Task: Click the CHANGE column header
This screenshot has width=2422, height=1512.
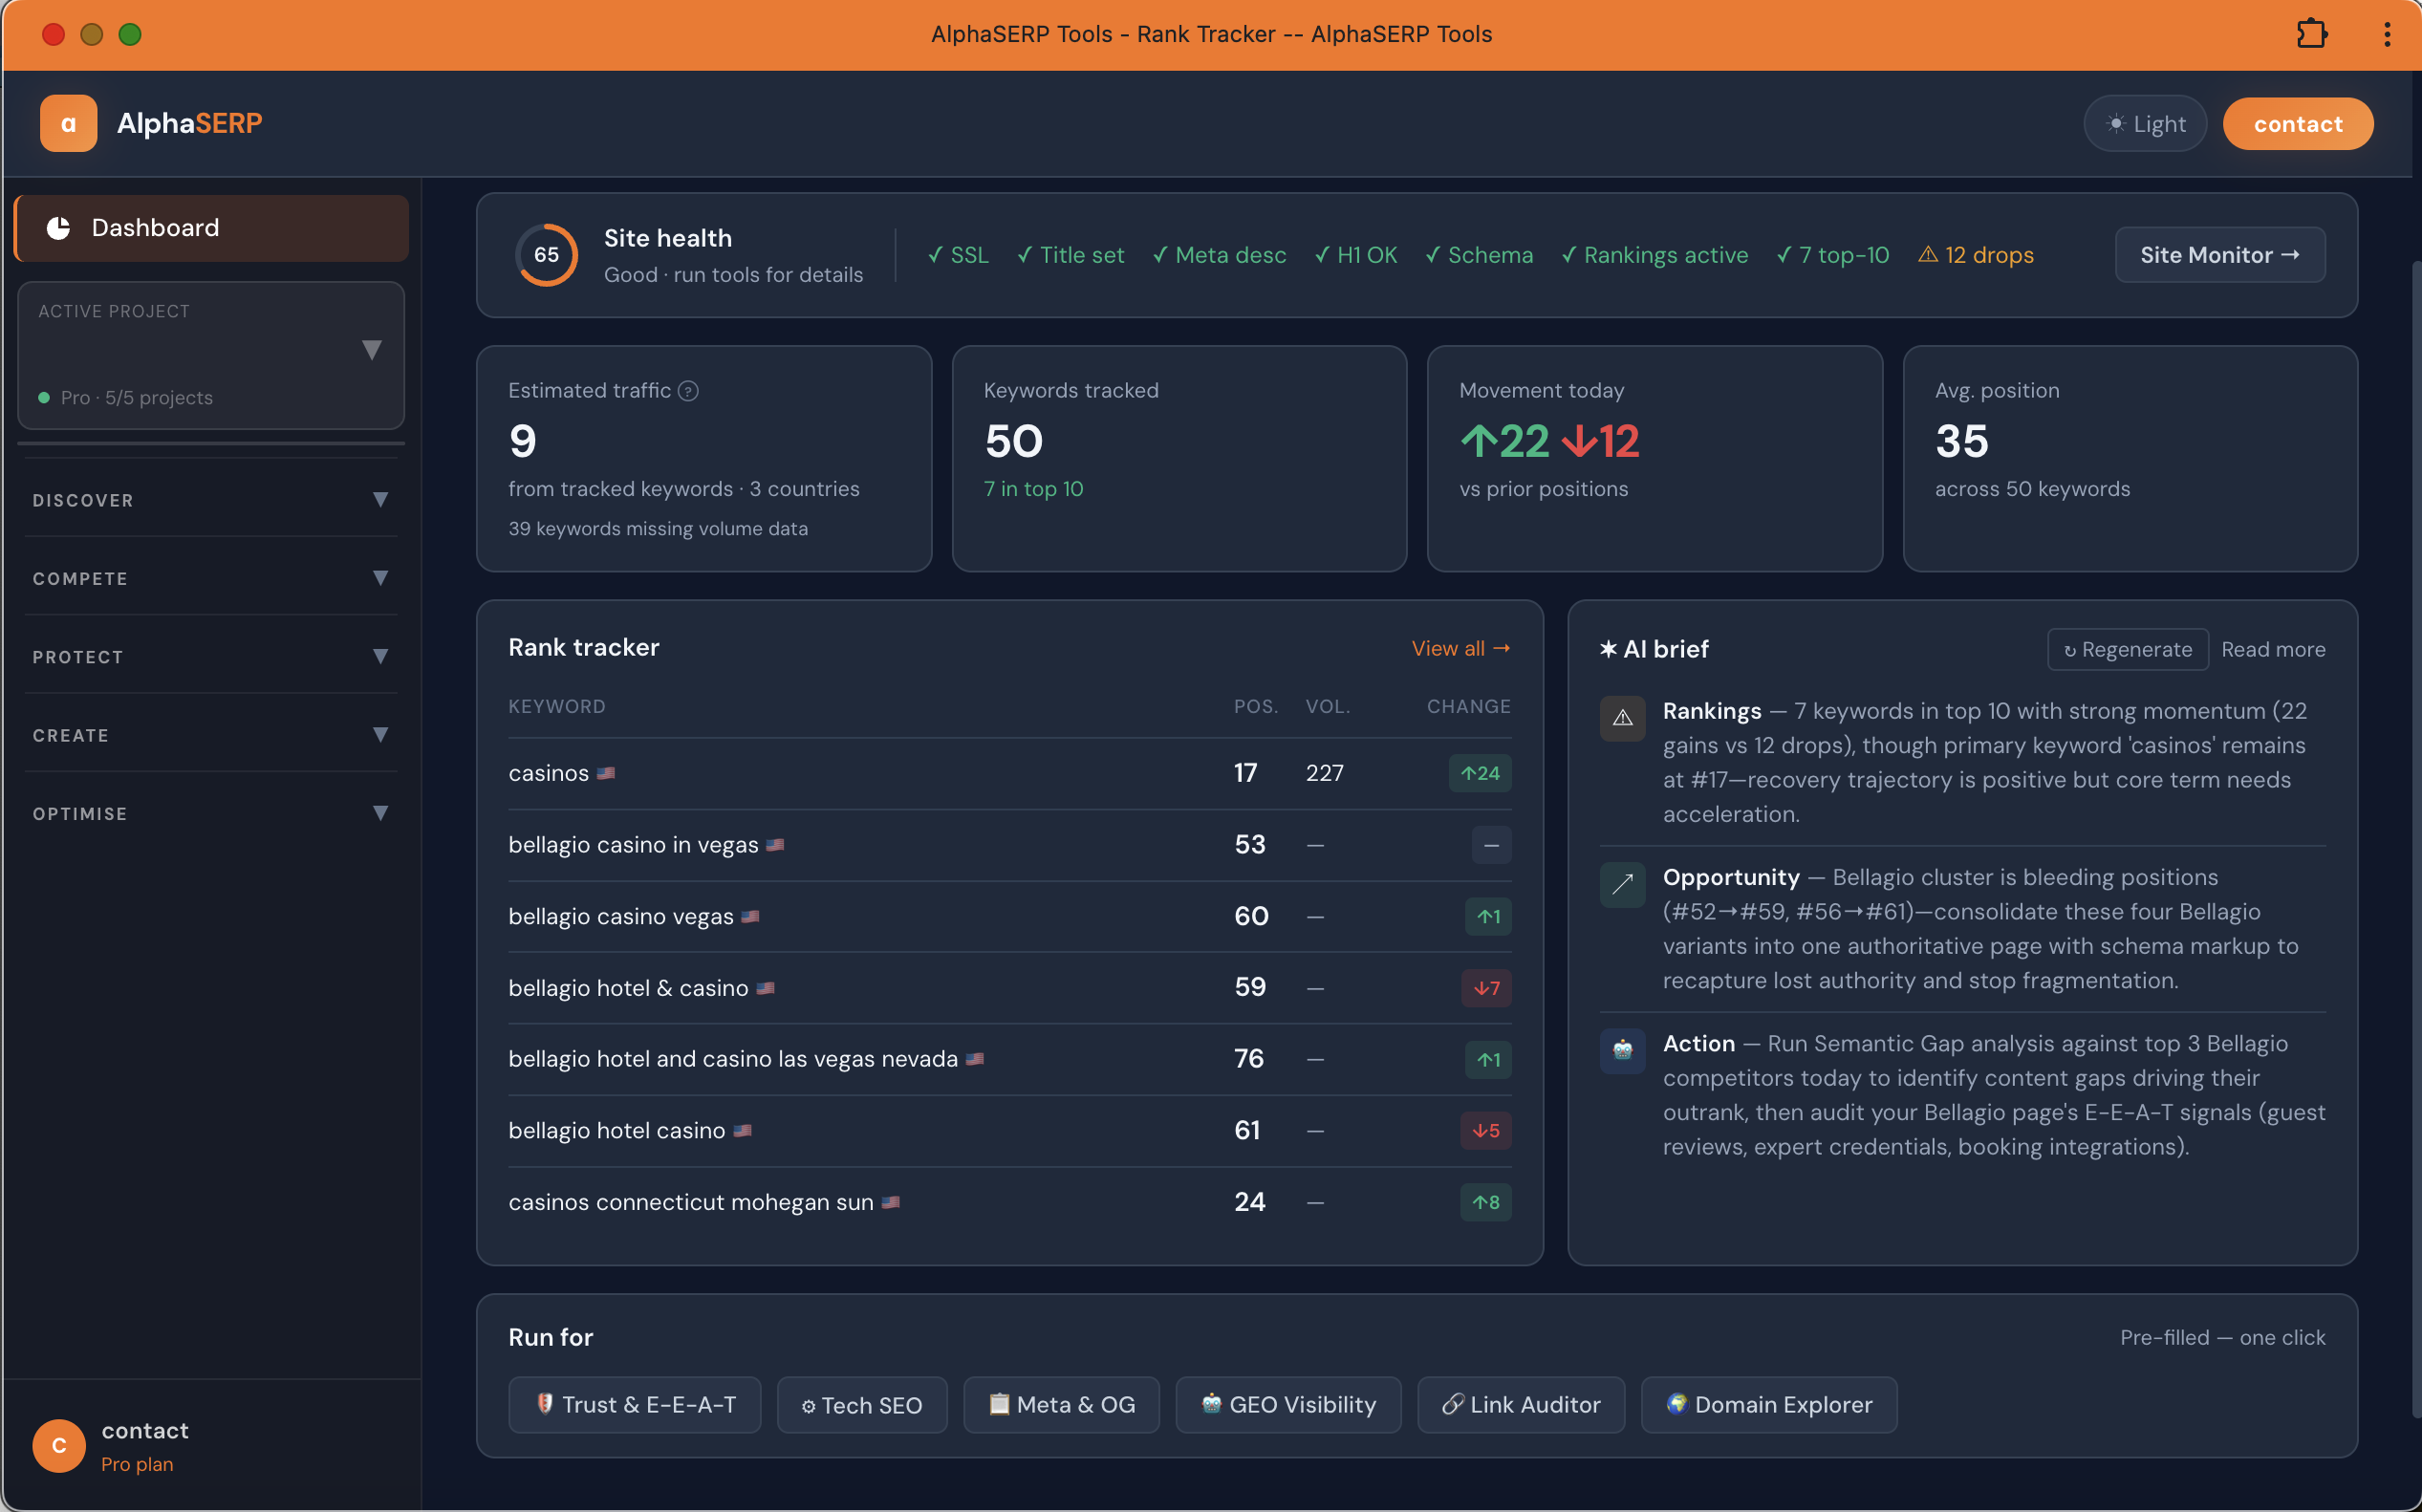Action: tap(1468, 707)
